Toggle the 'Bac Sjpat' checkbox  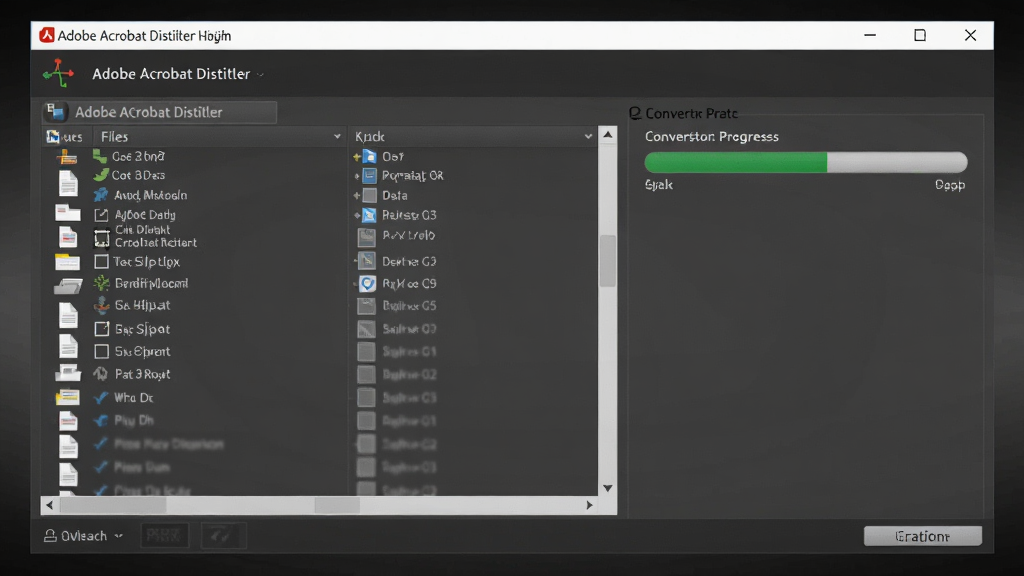(x=101, y=328)
